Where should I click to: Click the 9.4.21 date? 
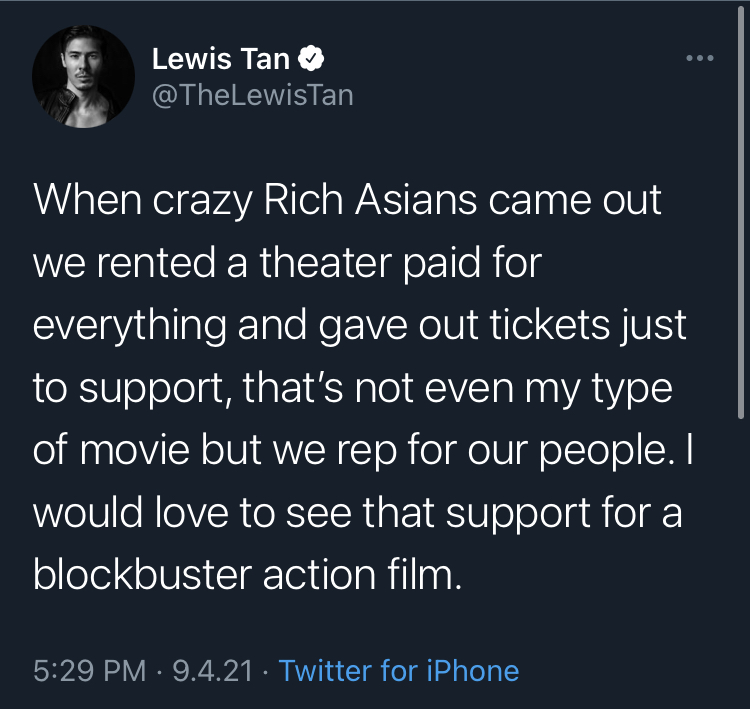click(212, 669)
